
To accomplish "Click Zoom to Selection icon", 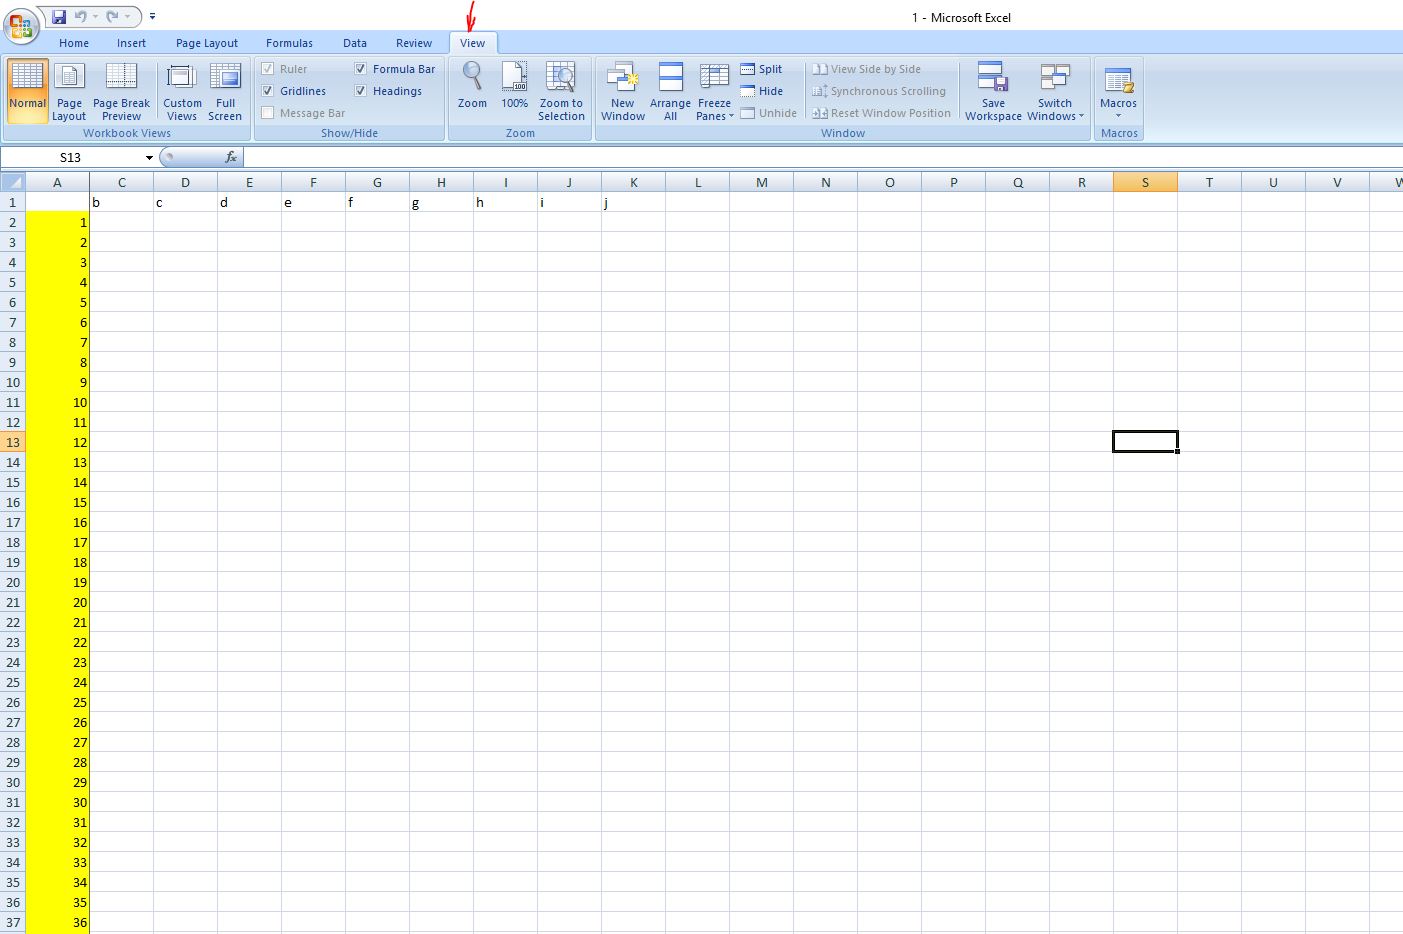I will click(x=561, y=78).
